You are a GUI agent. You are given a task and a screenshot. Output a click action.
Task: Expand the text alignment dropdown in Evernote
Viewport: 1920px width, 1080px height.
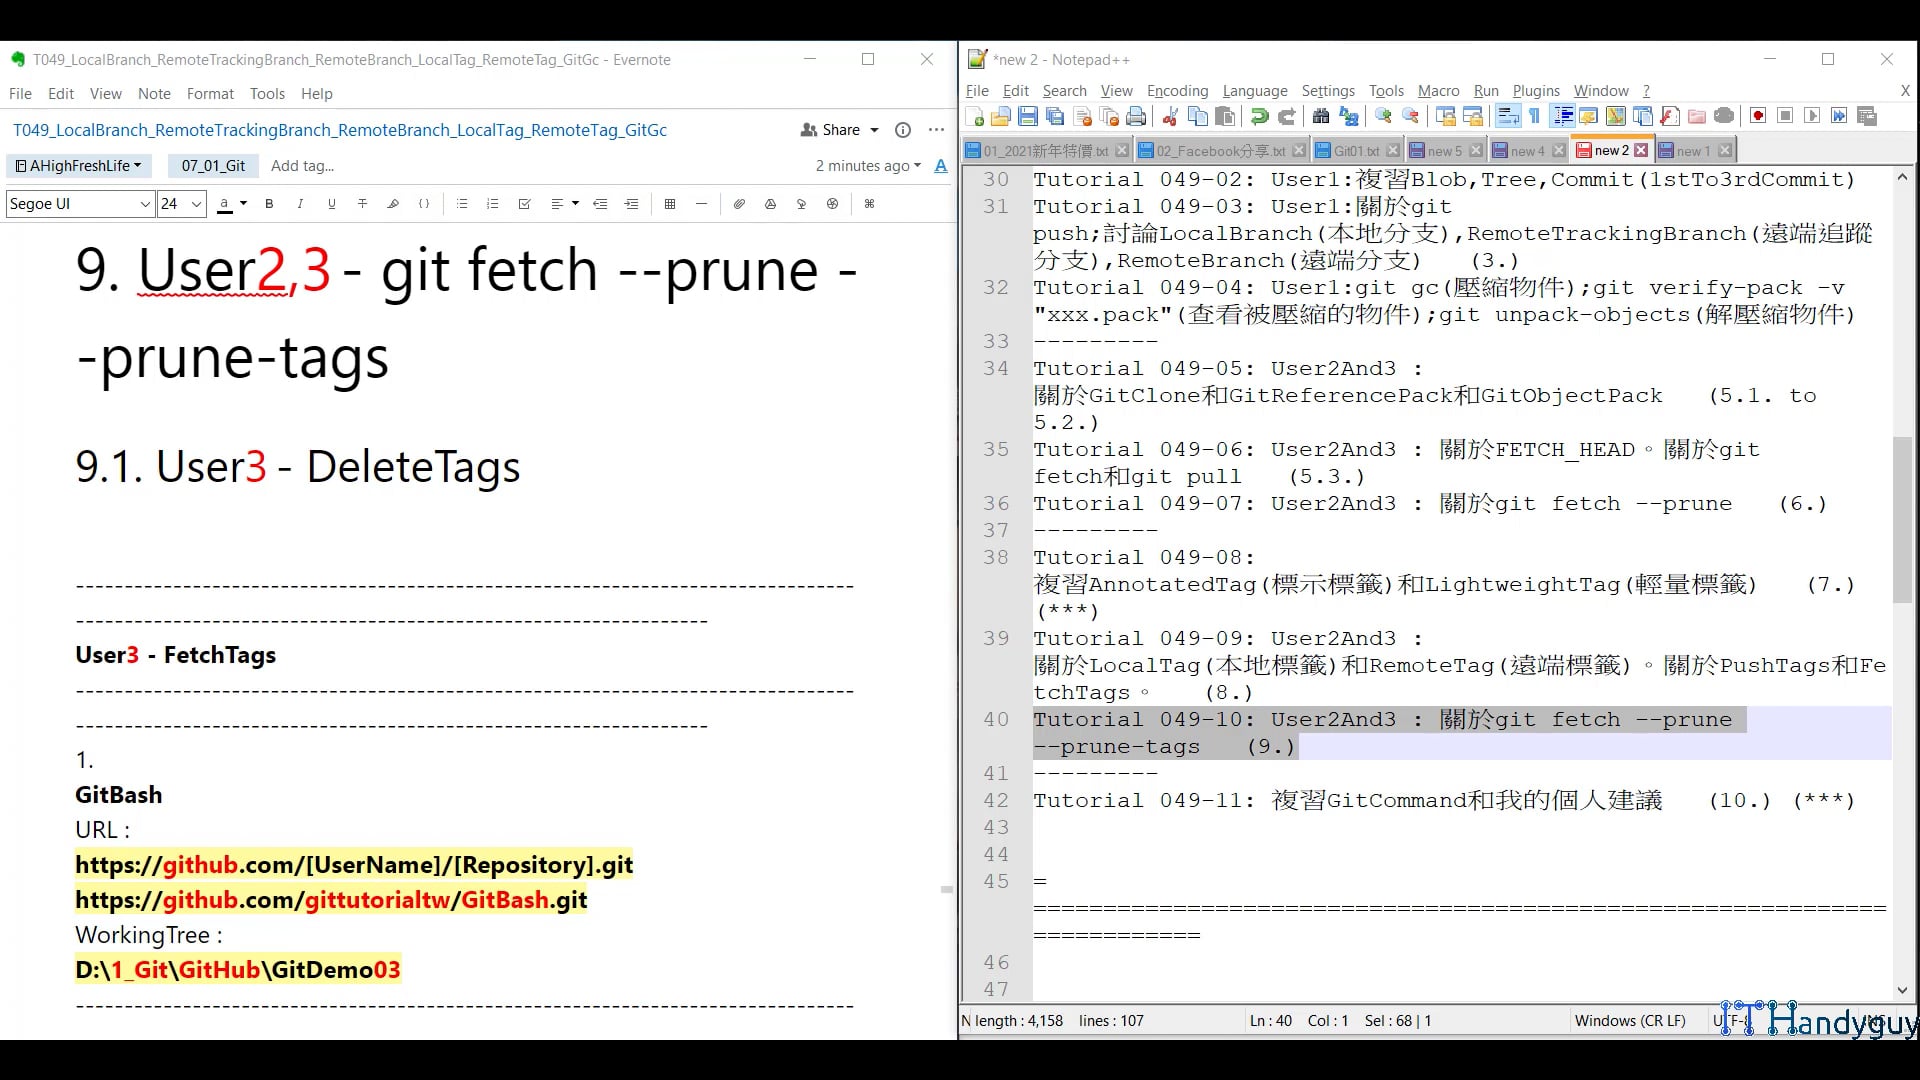click(x=575, y=204)
